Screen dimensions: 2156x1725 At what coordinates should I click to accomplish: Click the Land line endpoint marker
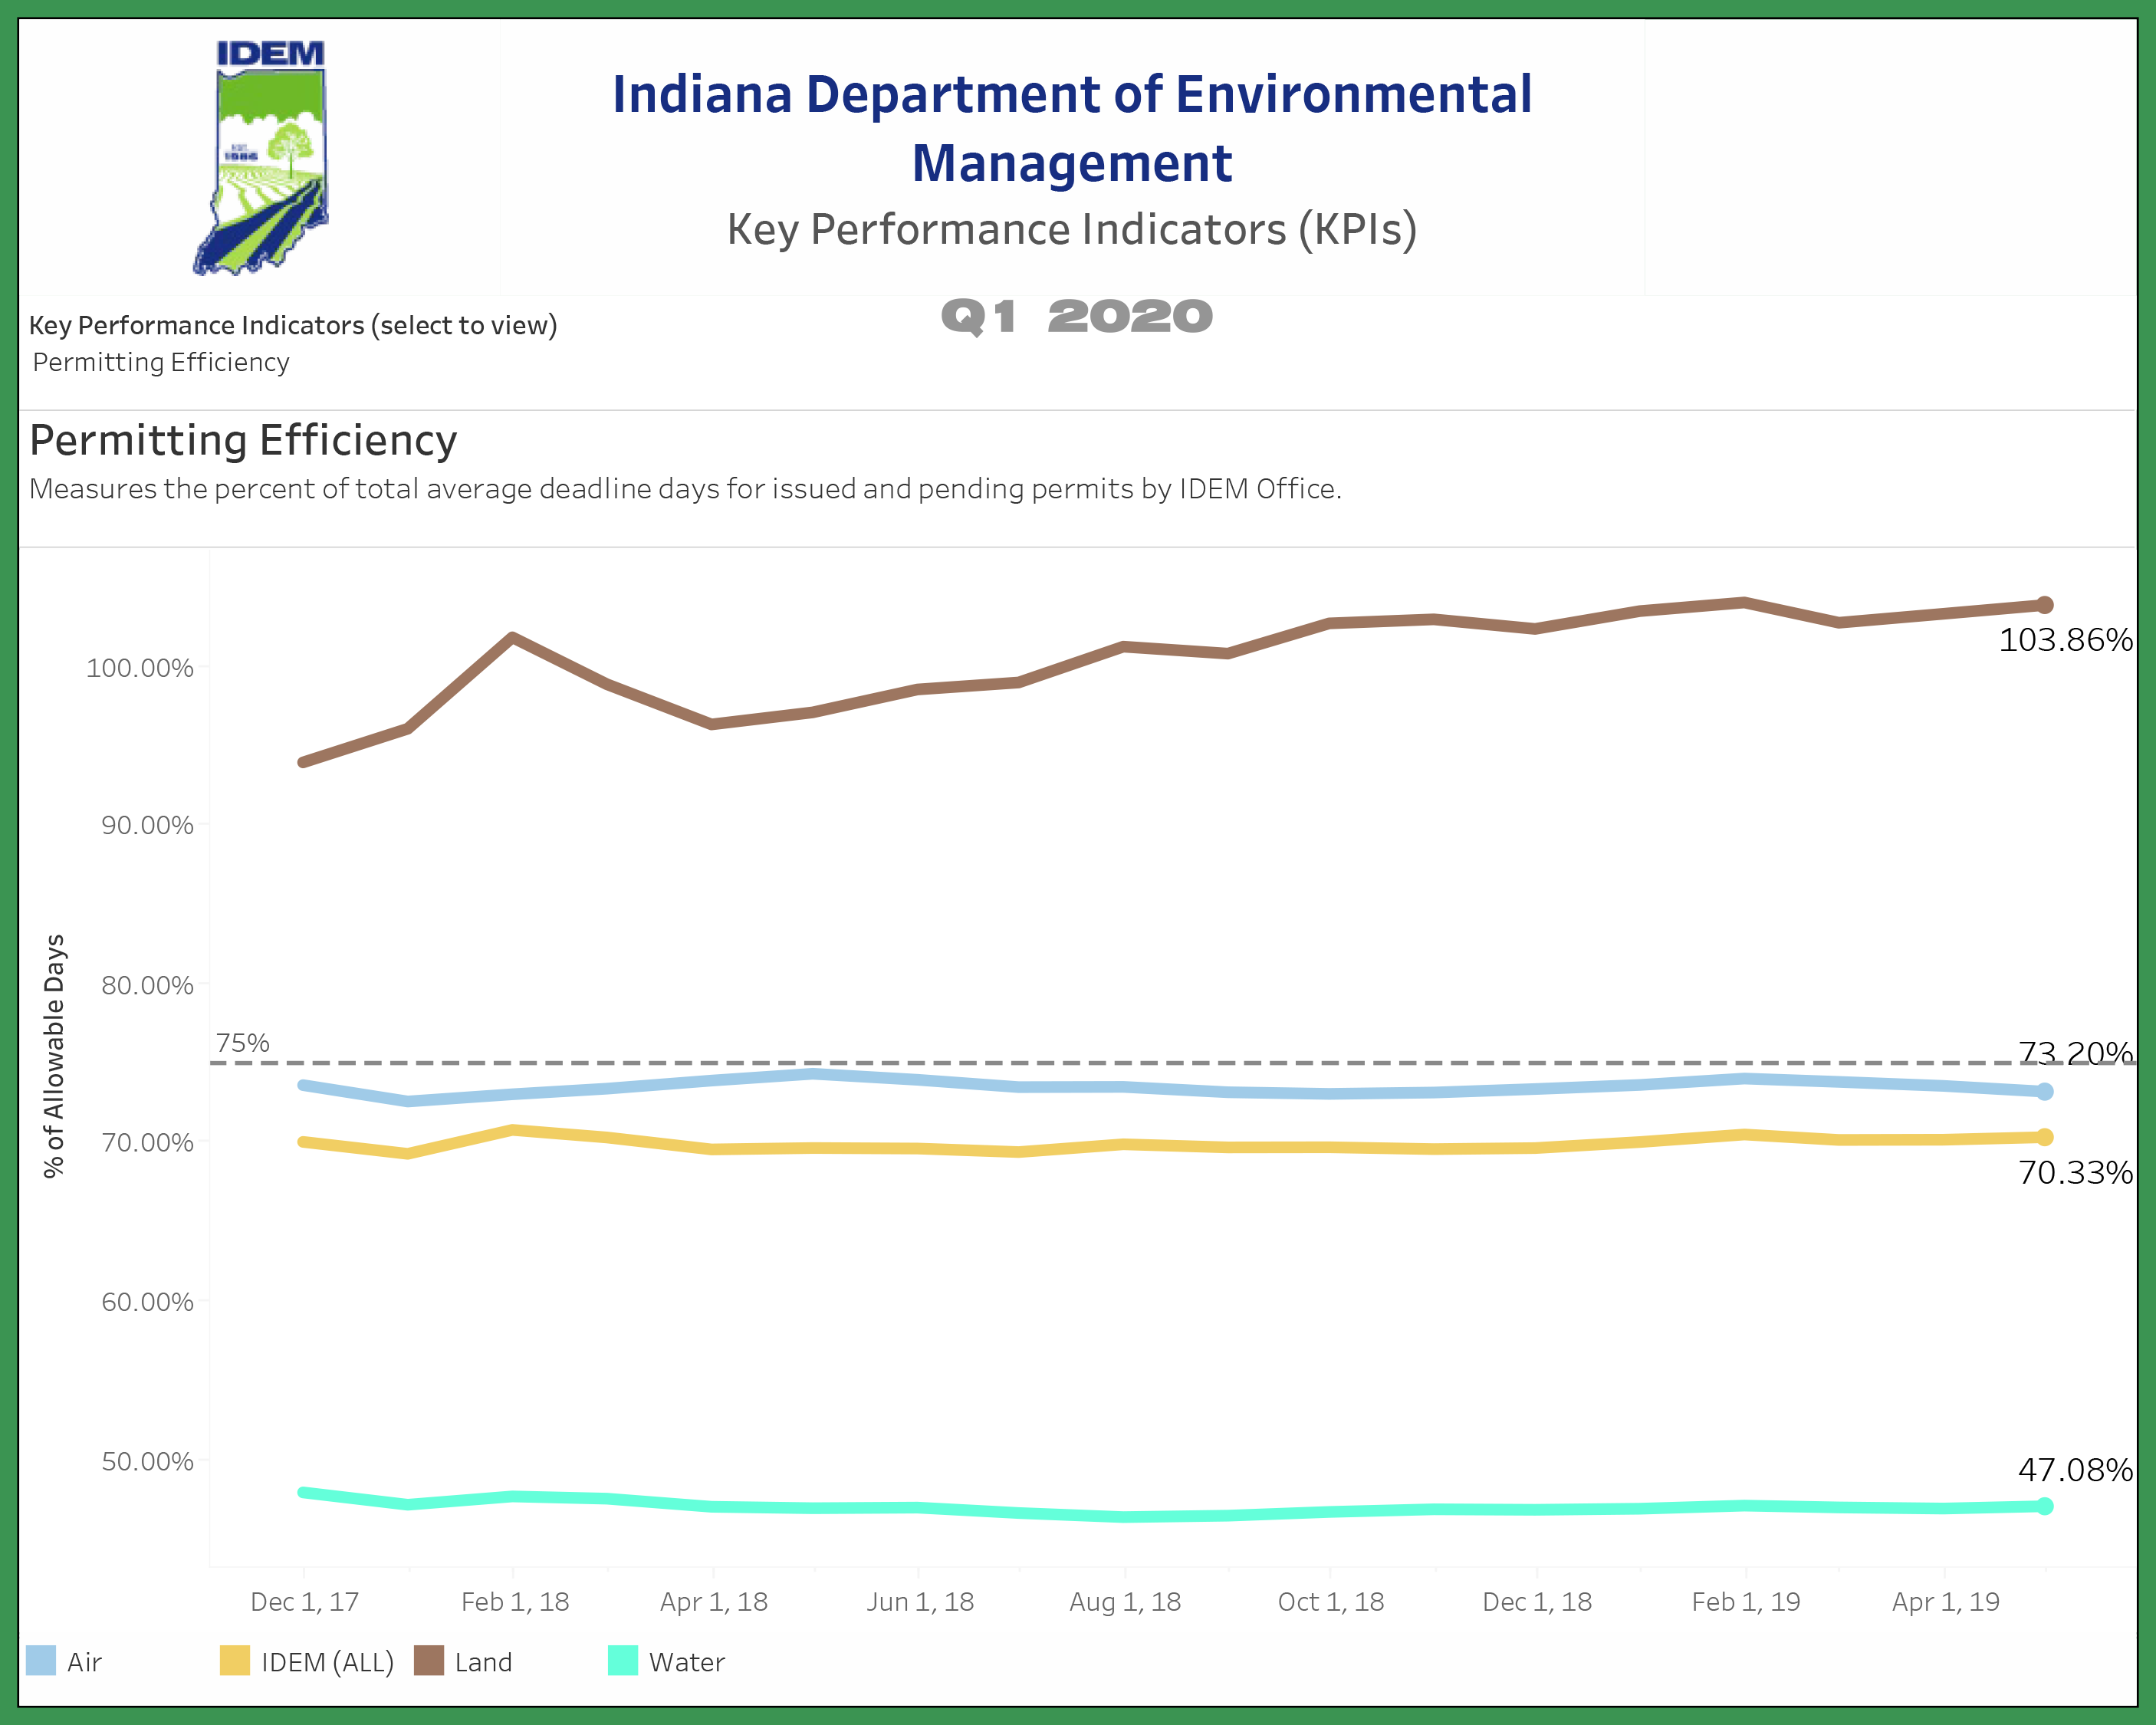click(2044, 605)
